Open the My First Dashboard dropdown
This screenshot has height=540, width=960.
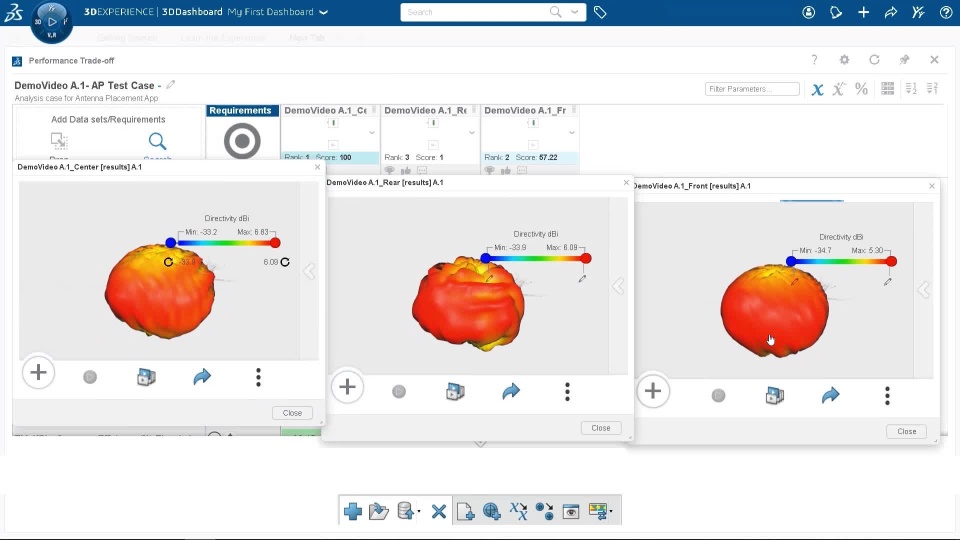324,12
